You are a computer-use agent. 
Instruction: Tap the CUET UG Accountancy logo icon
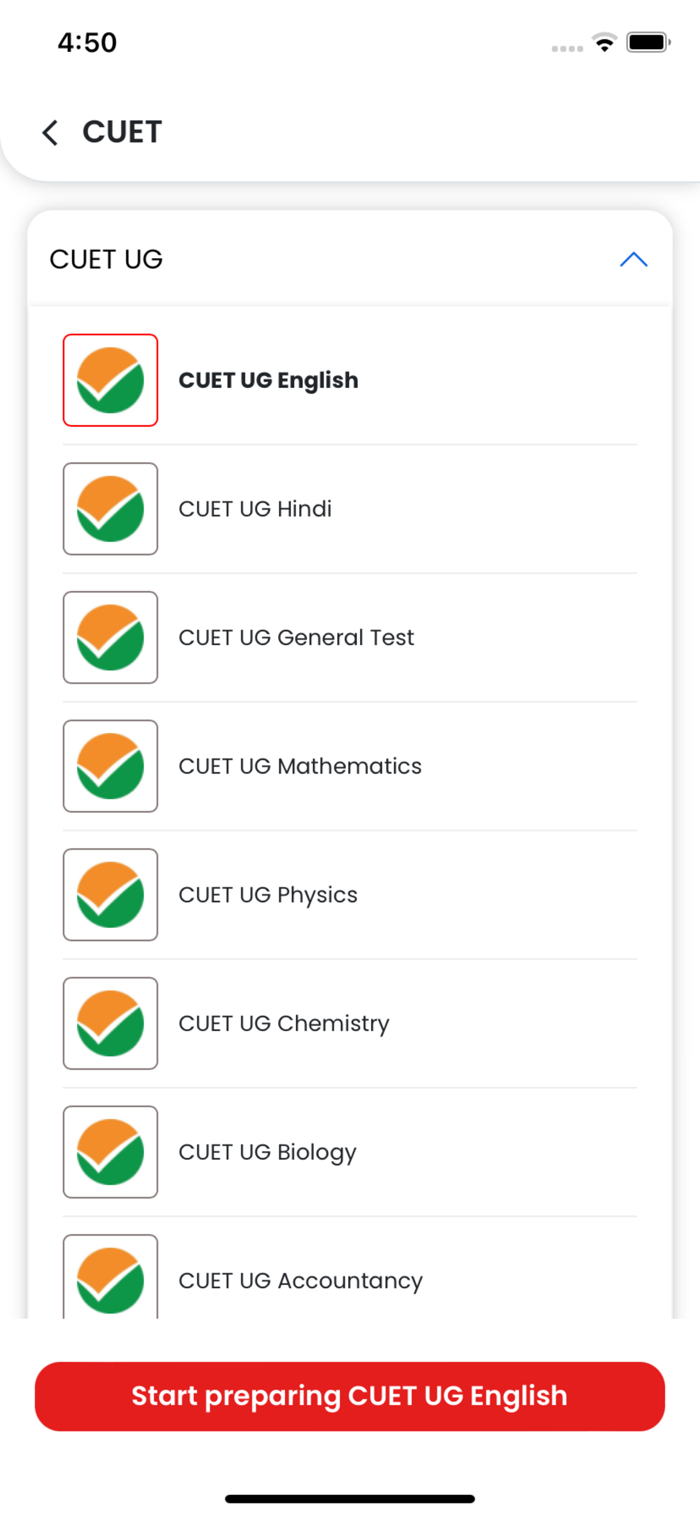coord(110,1278)
